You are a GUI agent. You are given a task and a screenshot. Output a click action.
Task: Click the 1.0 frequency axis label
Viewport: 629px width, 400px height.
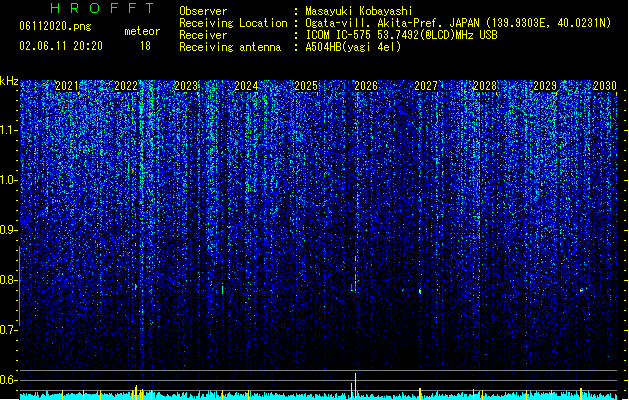point(8,180)
